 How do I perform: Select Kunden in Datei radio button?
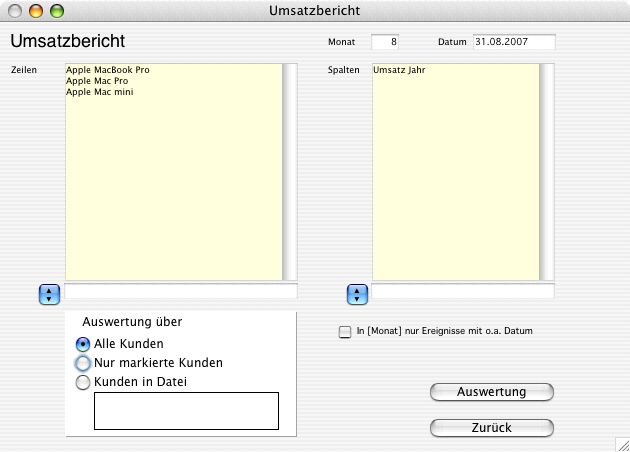point(83,381)
